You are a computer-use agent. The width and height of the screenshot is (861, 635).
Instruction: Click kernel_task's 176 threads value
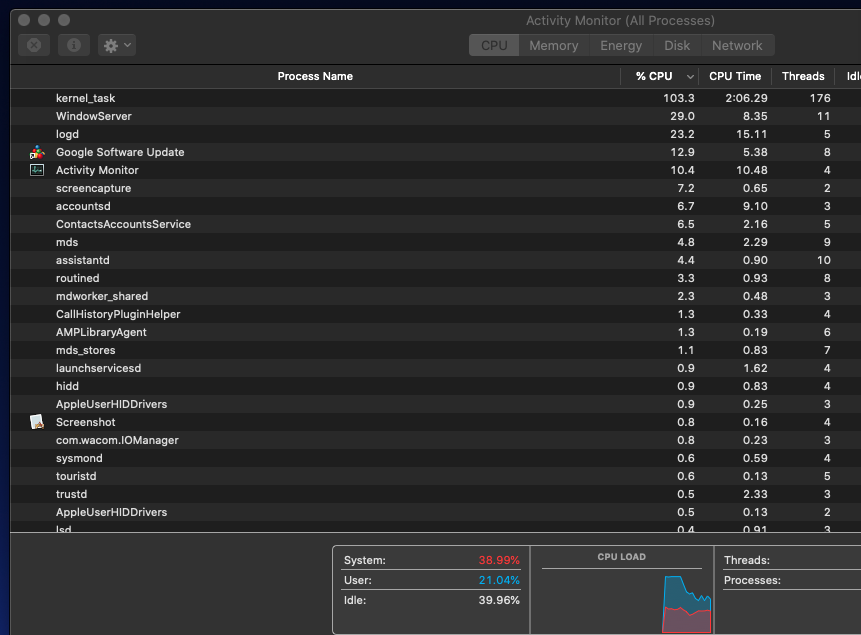point(820,98)
